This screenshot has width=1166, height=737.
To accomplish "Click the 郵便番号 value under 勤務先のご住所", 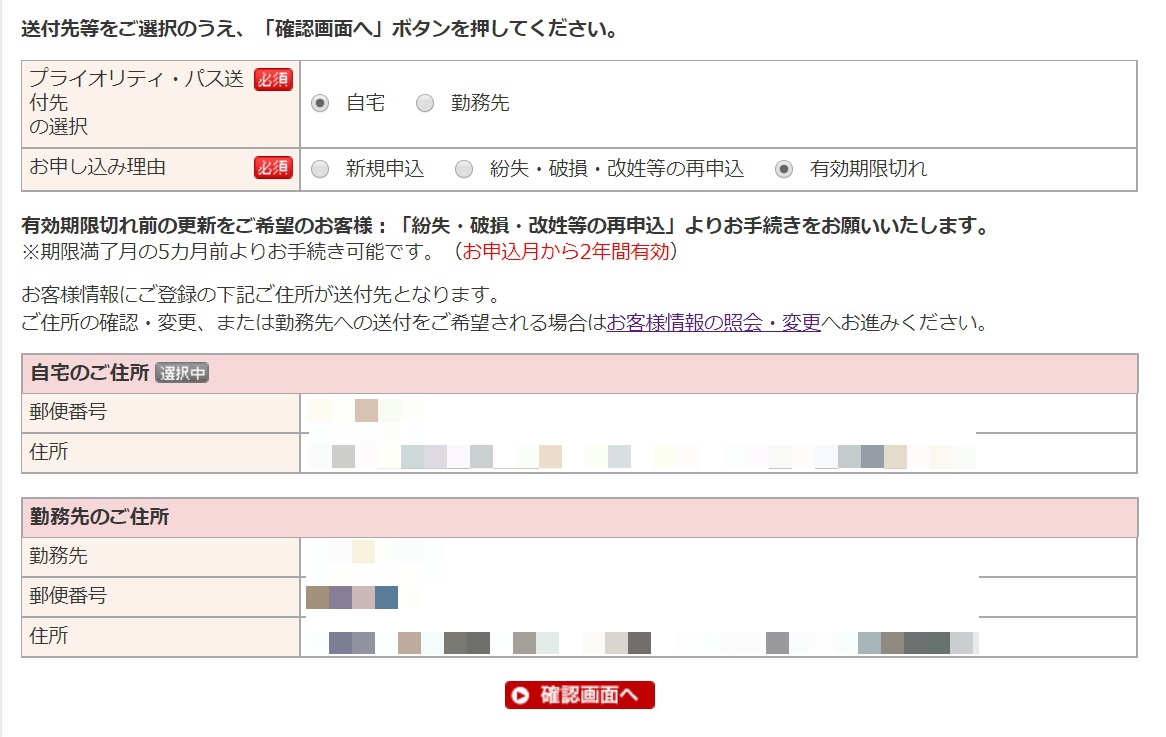I will pos(353,597).
